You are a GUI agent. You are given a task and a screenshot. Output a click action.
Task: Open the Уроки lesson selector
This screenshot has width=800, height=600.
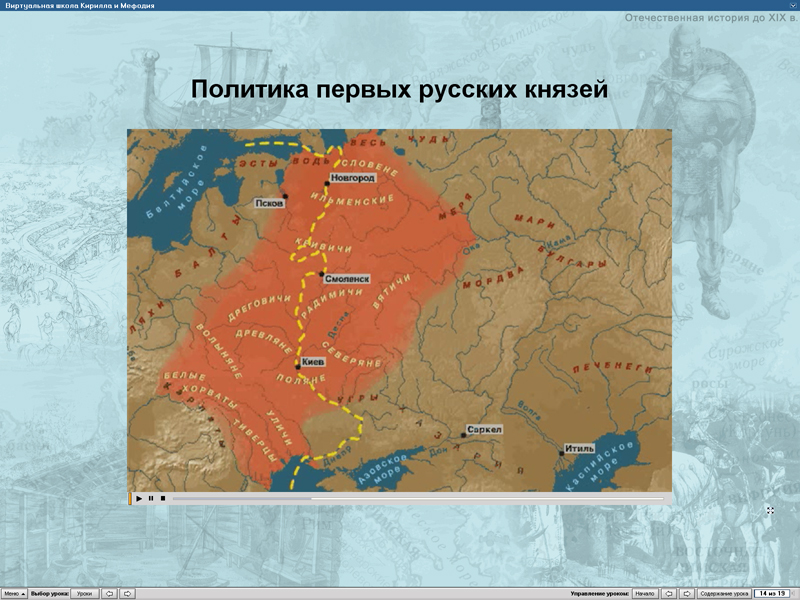85,592
